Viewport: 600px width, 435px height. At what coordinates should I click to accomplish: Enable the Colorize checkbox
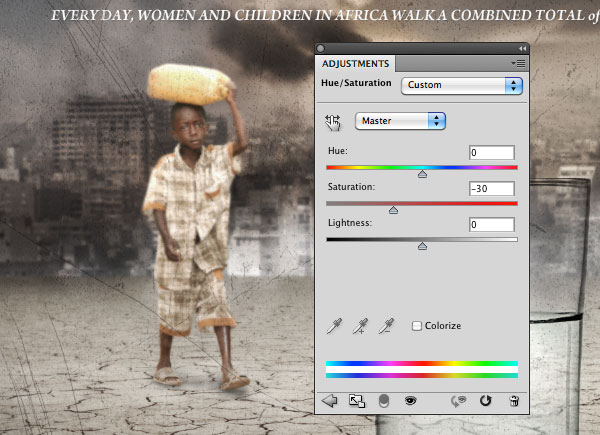tap(417, 326)
